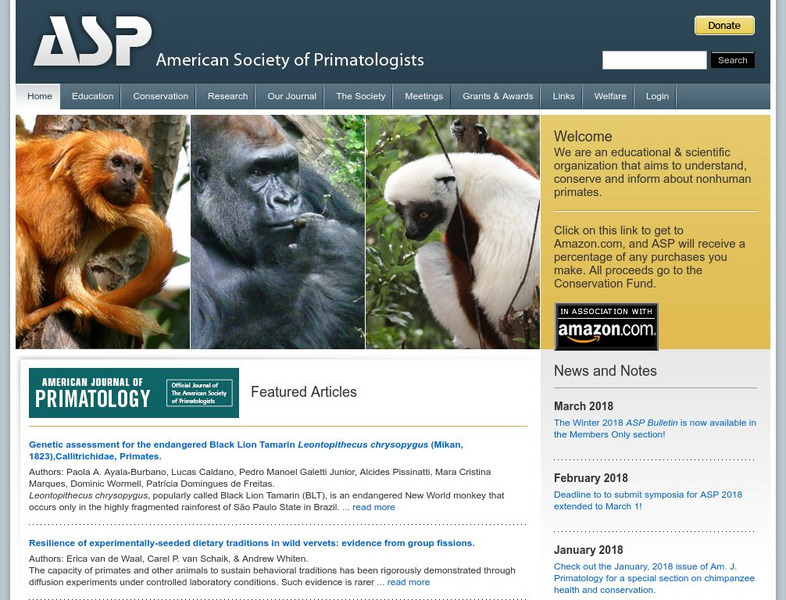Open the Conservation menu tab
The image size is (786, 600).
pyautogui.click(x=160, y=96)
